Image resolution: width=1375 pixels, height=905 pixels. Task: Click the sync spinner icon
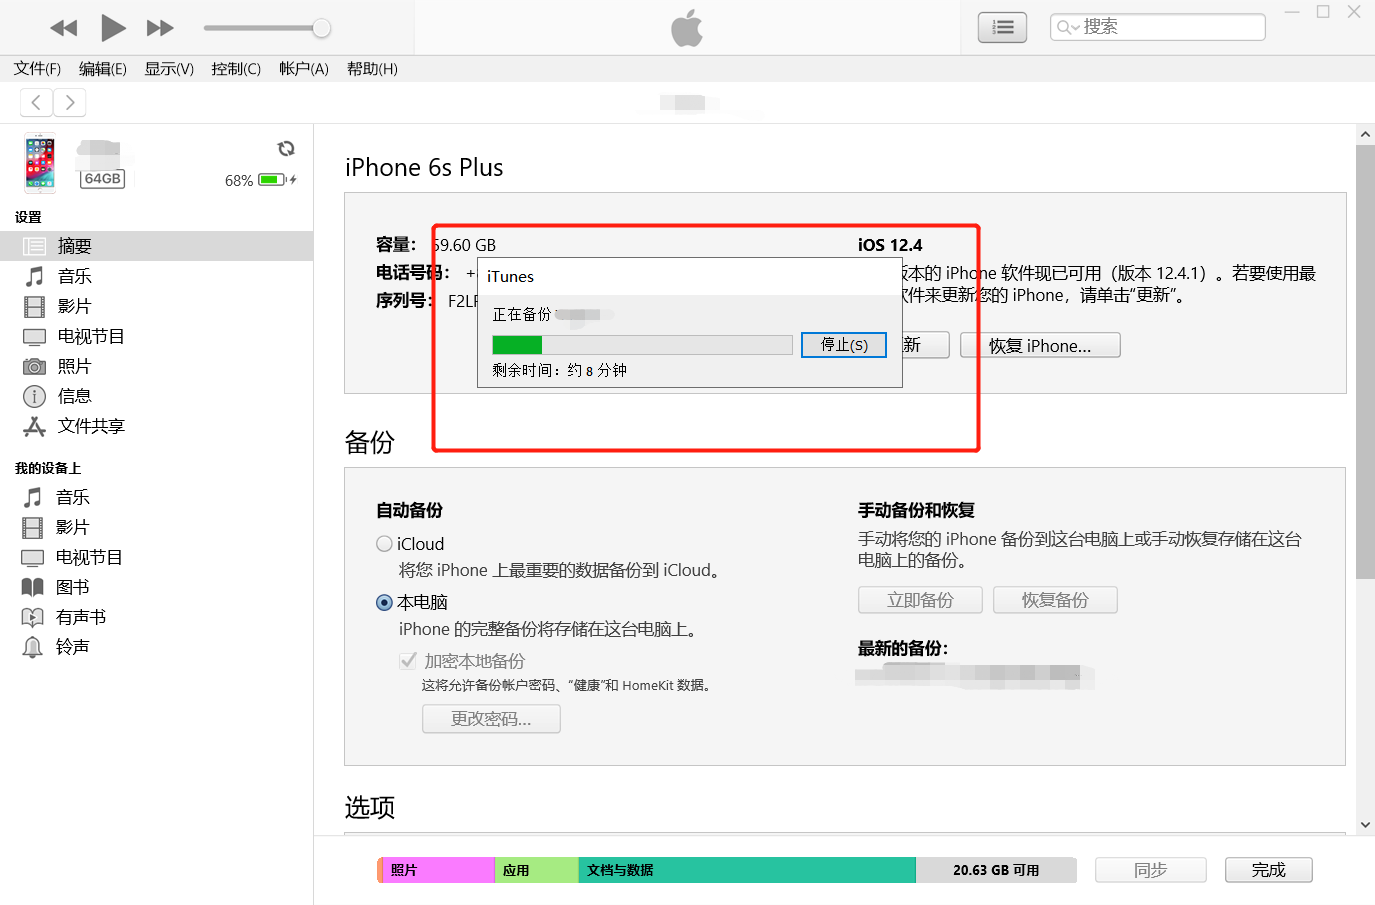(x=286, y=149)
